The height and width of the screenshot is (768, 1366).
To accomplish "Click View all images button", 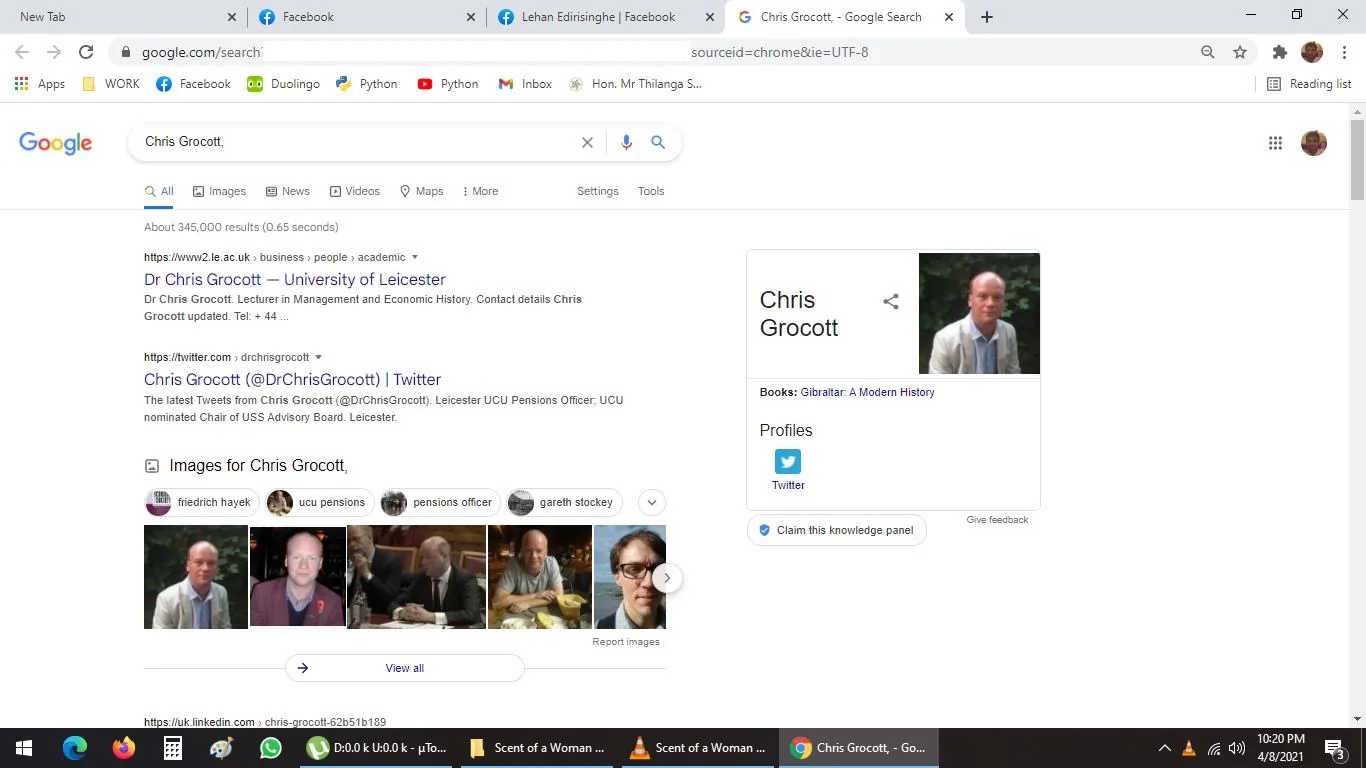I will coord(405,668).
